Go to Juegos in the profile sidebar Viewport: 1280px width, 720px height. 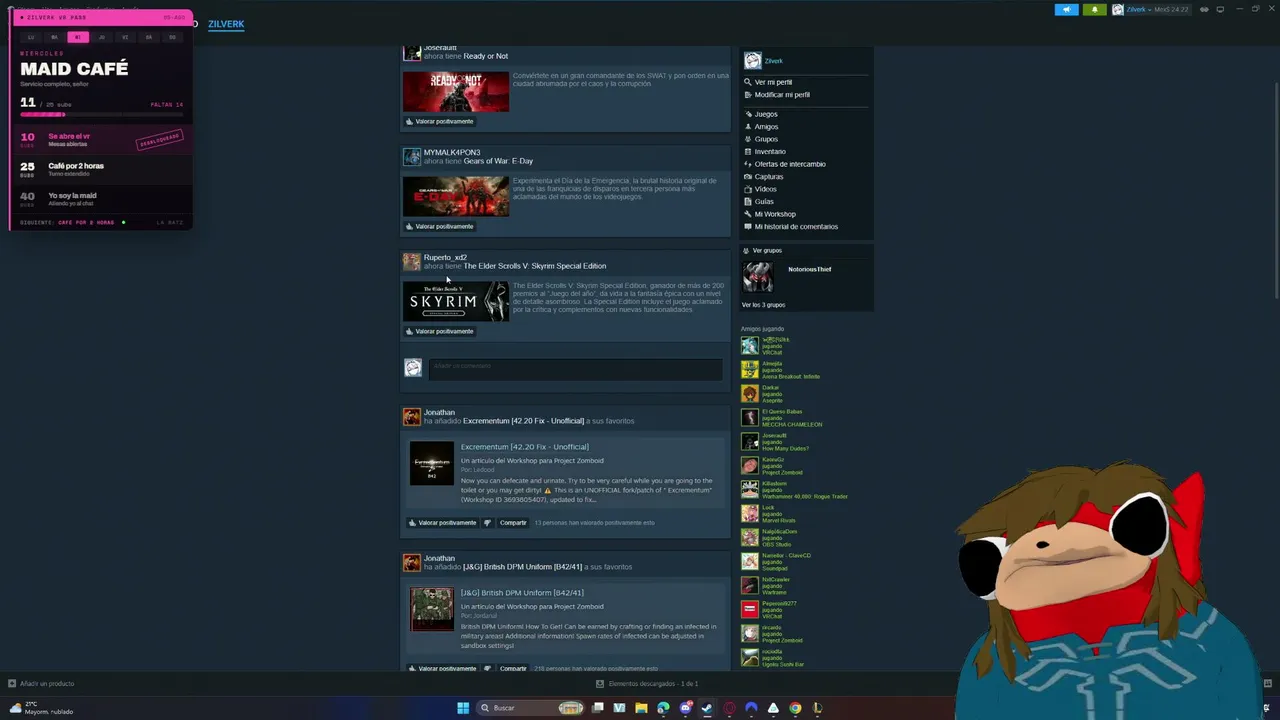click(x=765, y=114)
